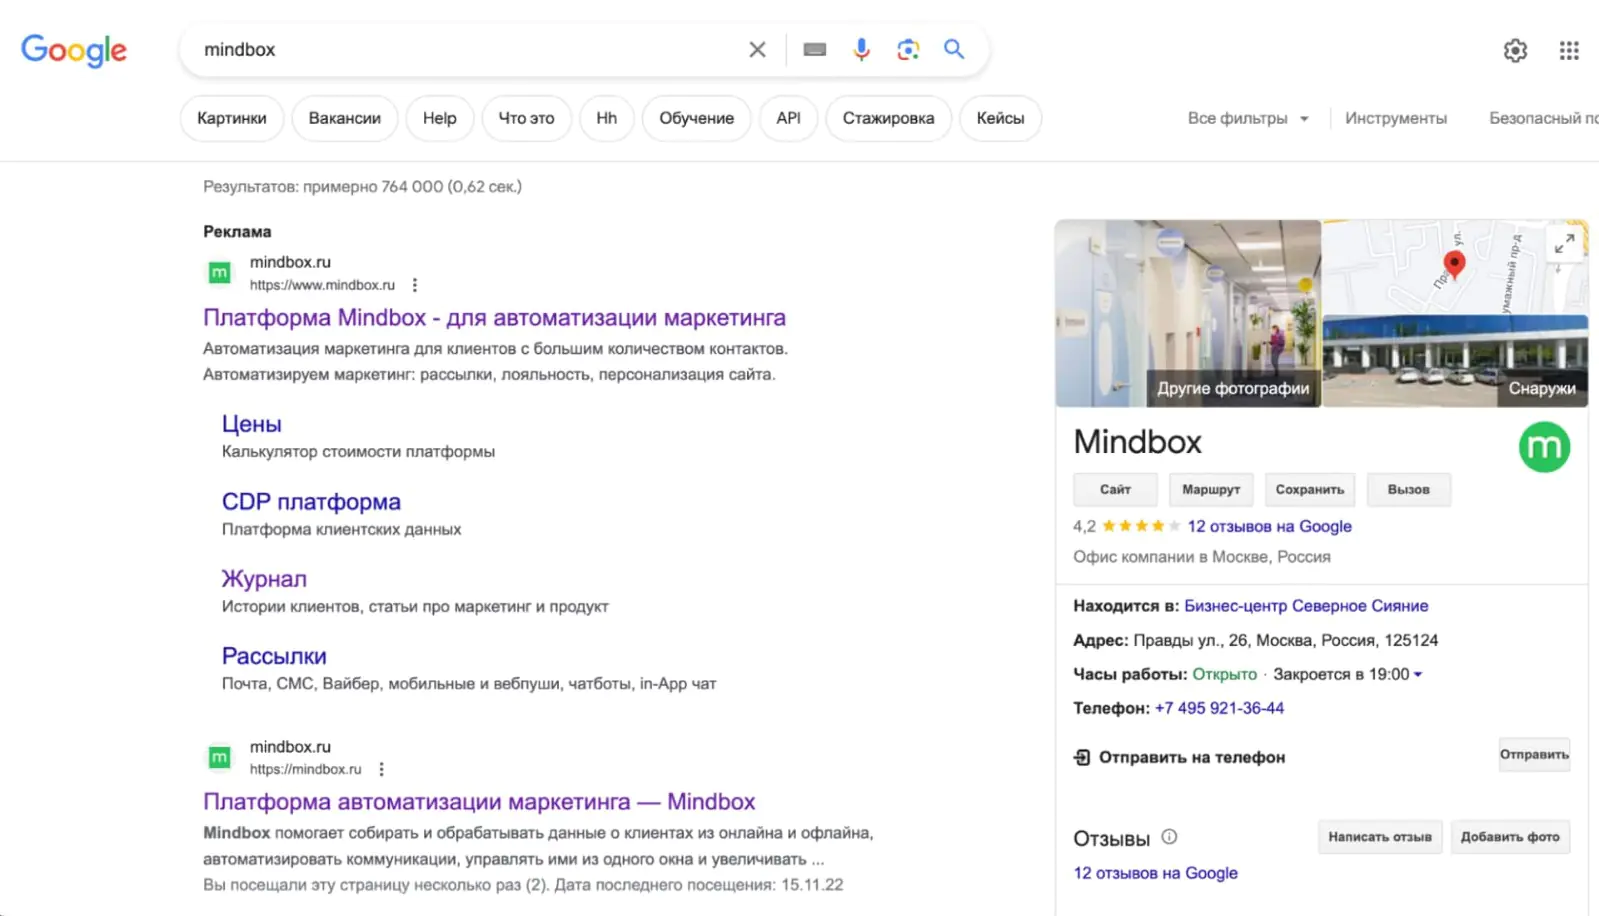Open the Рассылки sitelink
1599x916 pixels.
[x=274, y=656]
